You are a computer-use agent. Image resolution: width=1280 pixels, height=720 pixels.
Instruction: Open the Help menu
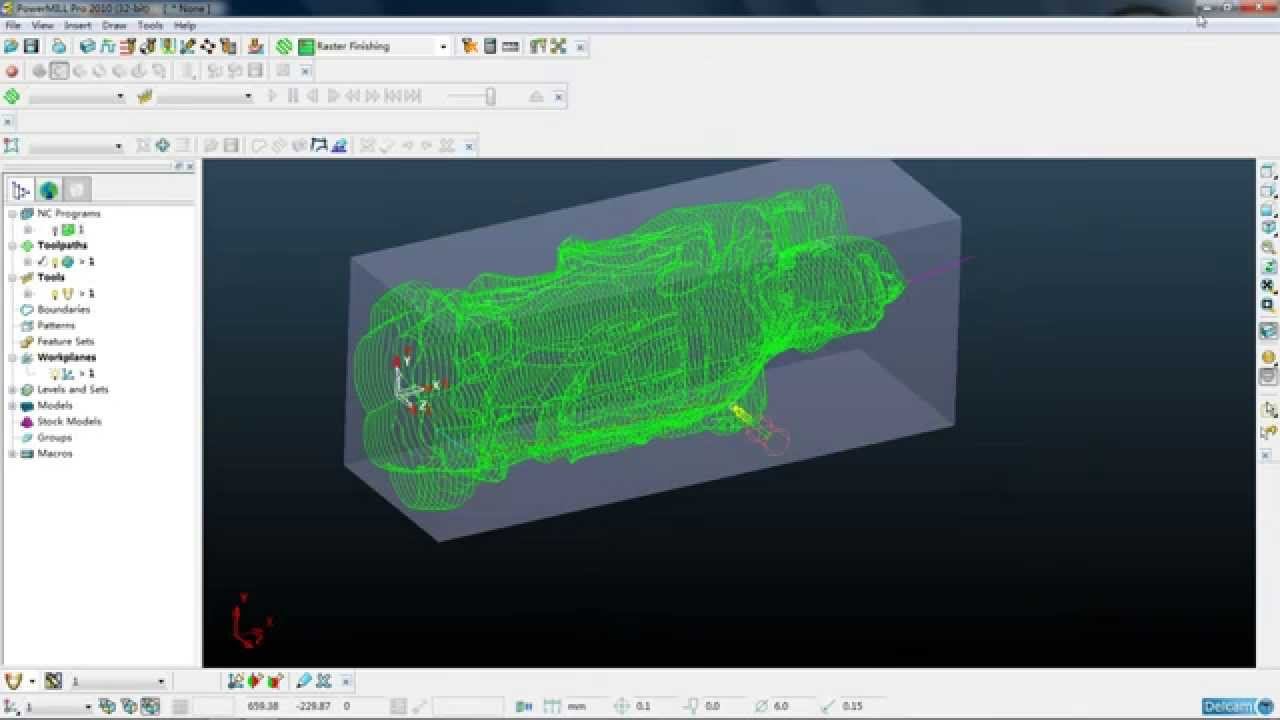[185, 25]
